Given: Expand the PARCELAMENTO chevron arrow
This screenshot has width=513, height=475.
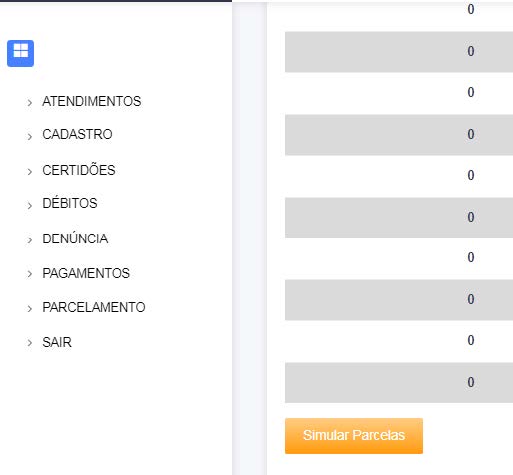Looking at the screenshot, I should (x=30, y=308).
